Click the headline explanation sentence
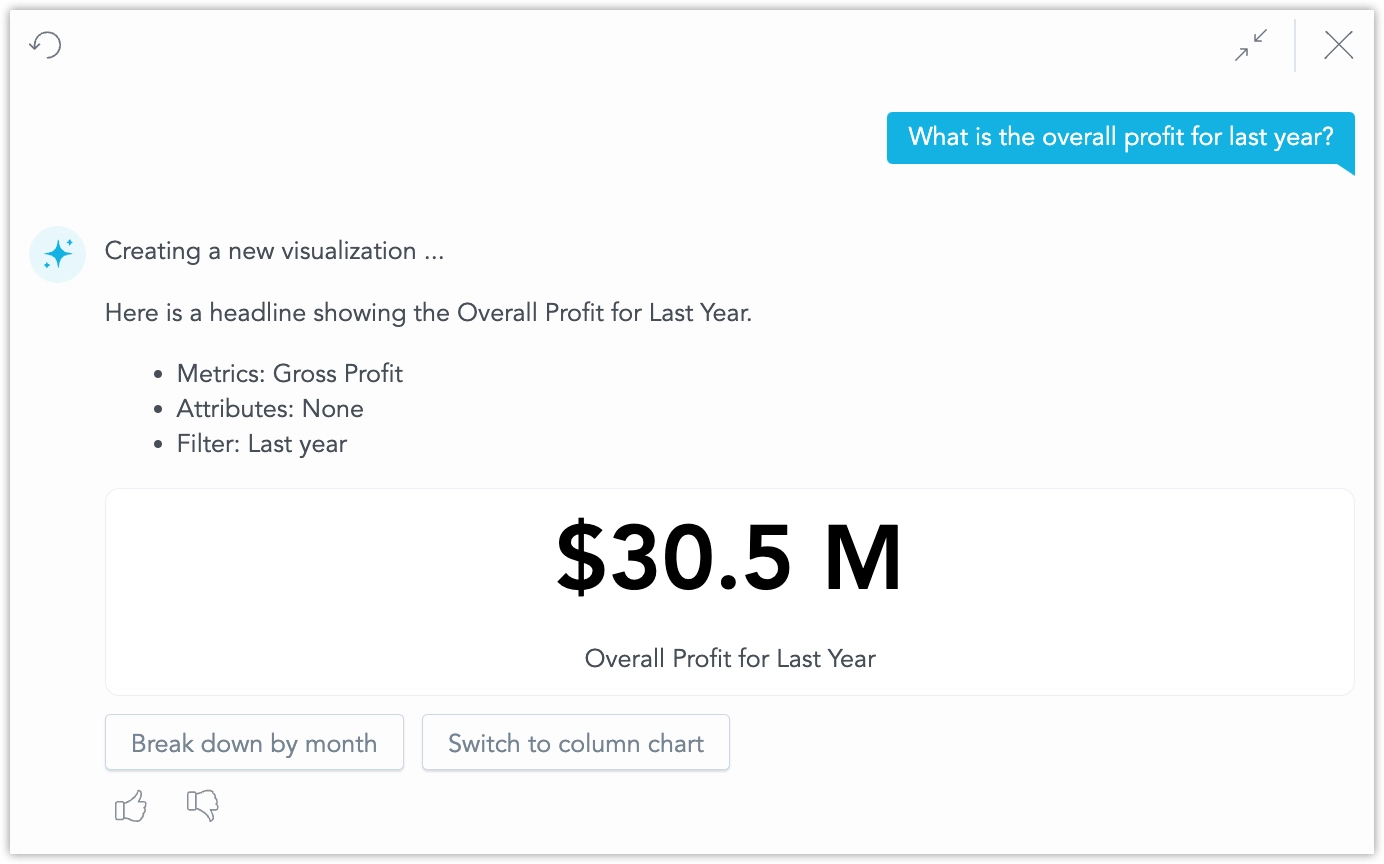Image resolution: width=1384 pixels, height=864 pixels. (x=427, y=312)
